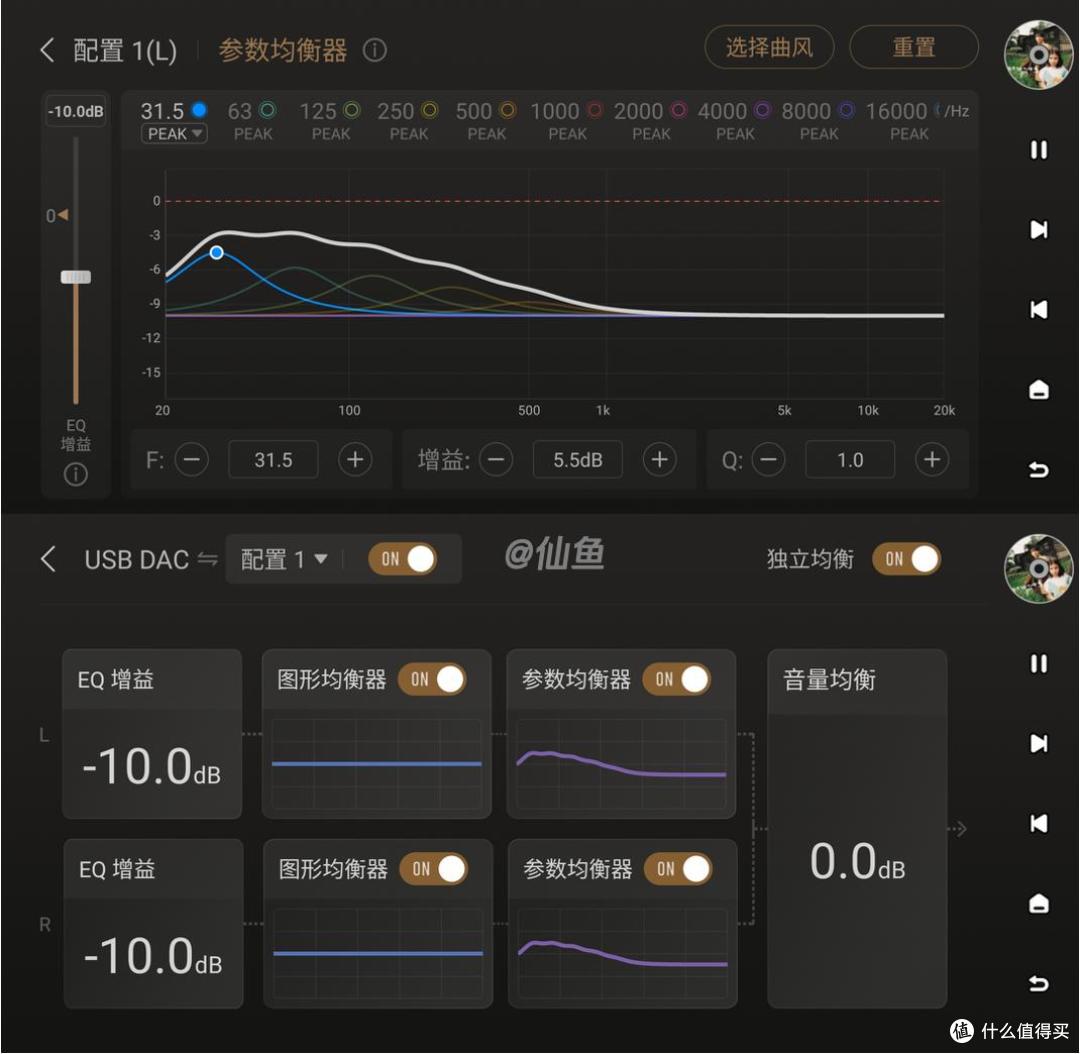Open right channel parametric EQ curve preview
The image size is (1080, 1054).
(x=623, y=953)
